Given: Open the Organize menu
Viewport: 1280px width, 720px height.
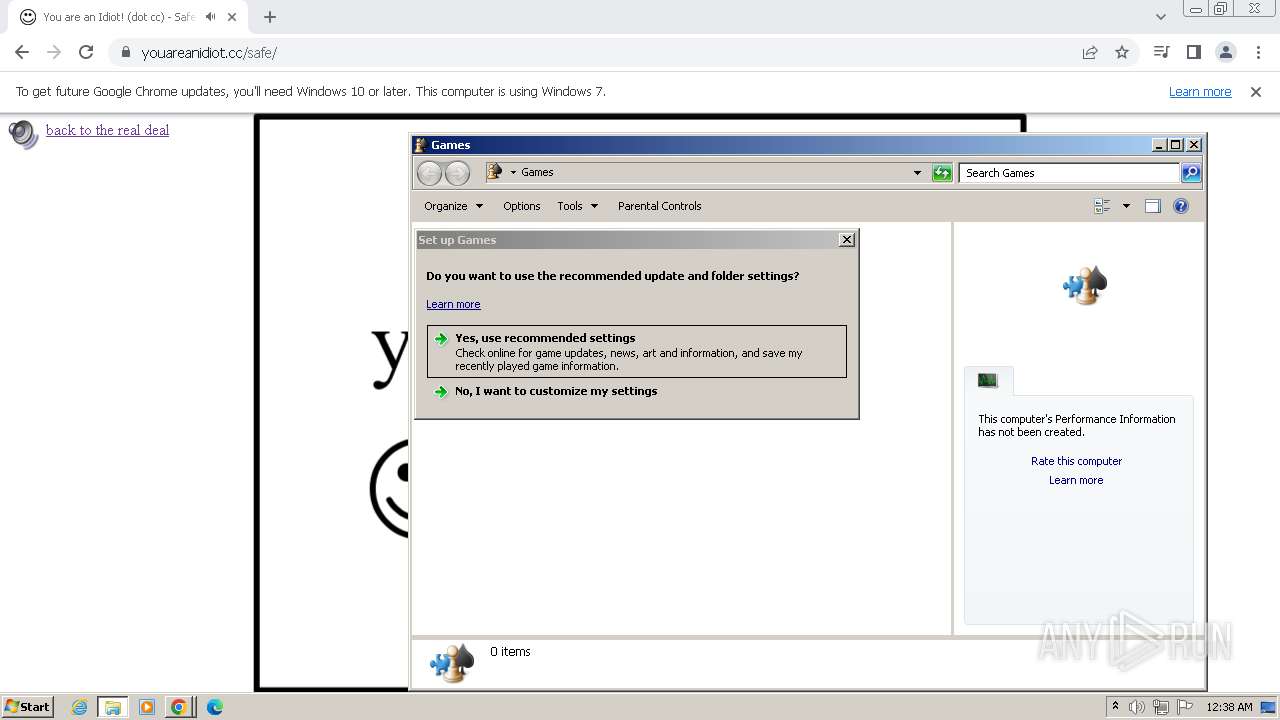Looking at the screenshot, I should 453,206.
